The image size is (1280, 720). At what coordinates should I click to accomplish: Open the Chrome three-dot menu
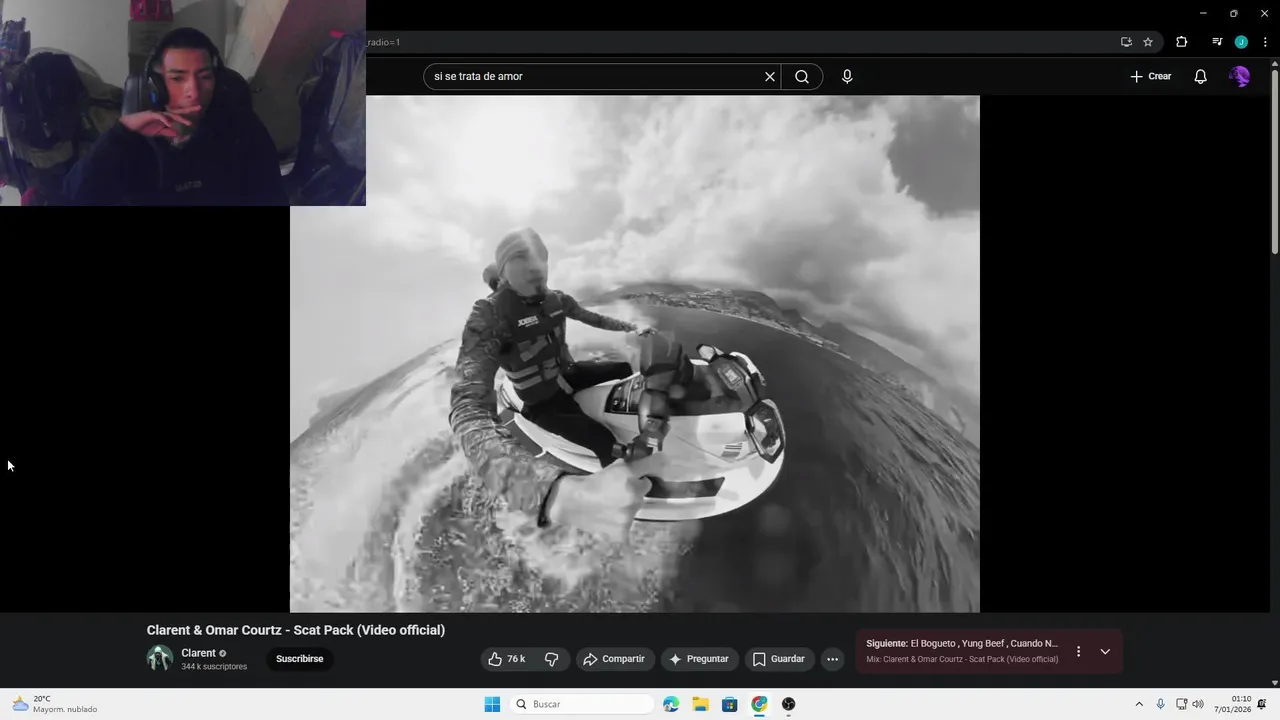coord(1265,42)
